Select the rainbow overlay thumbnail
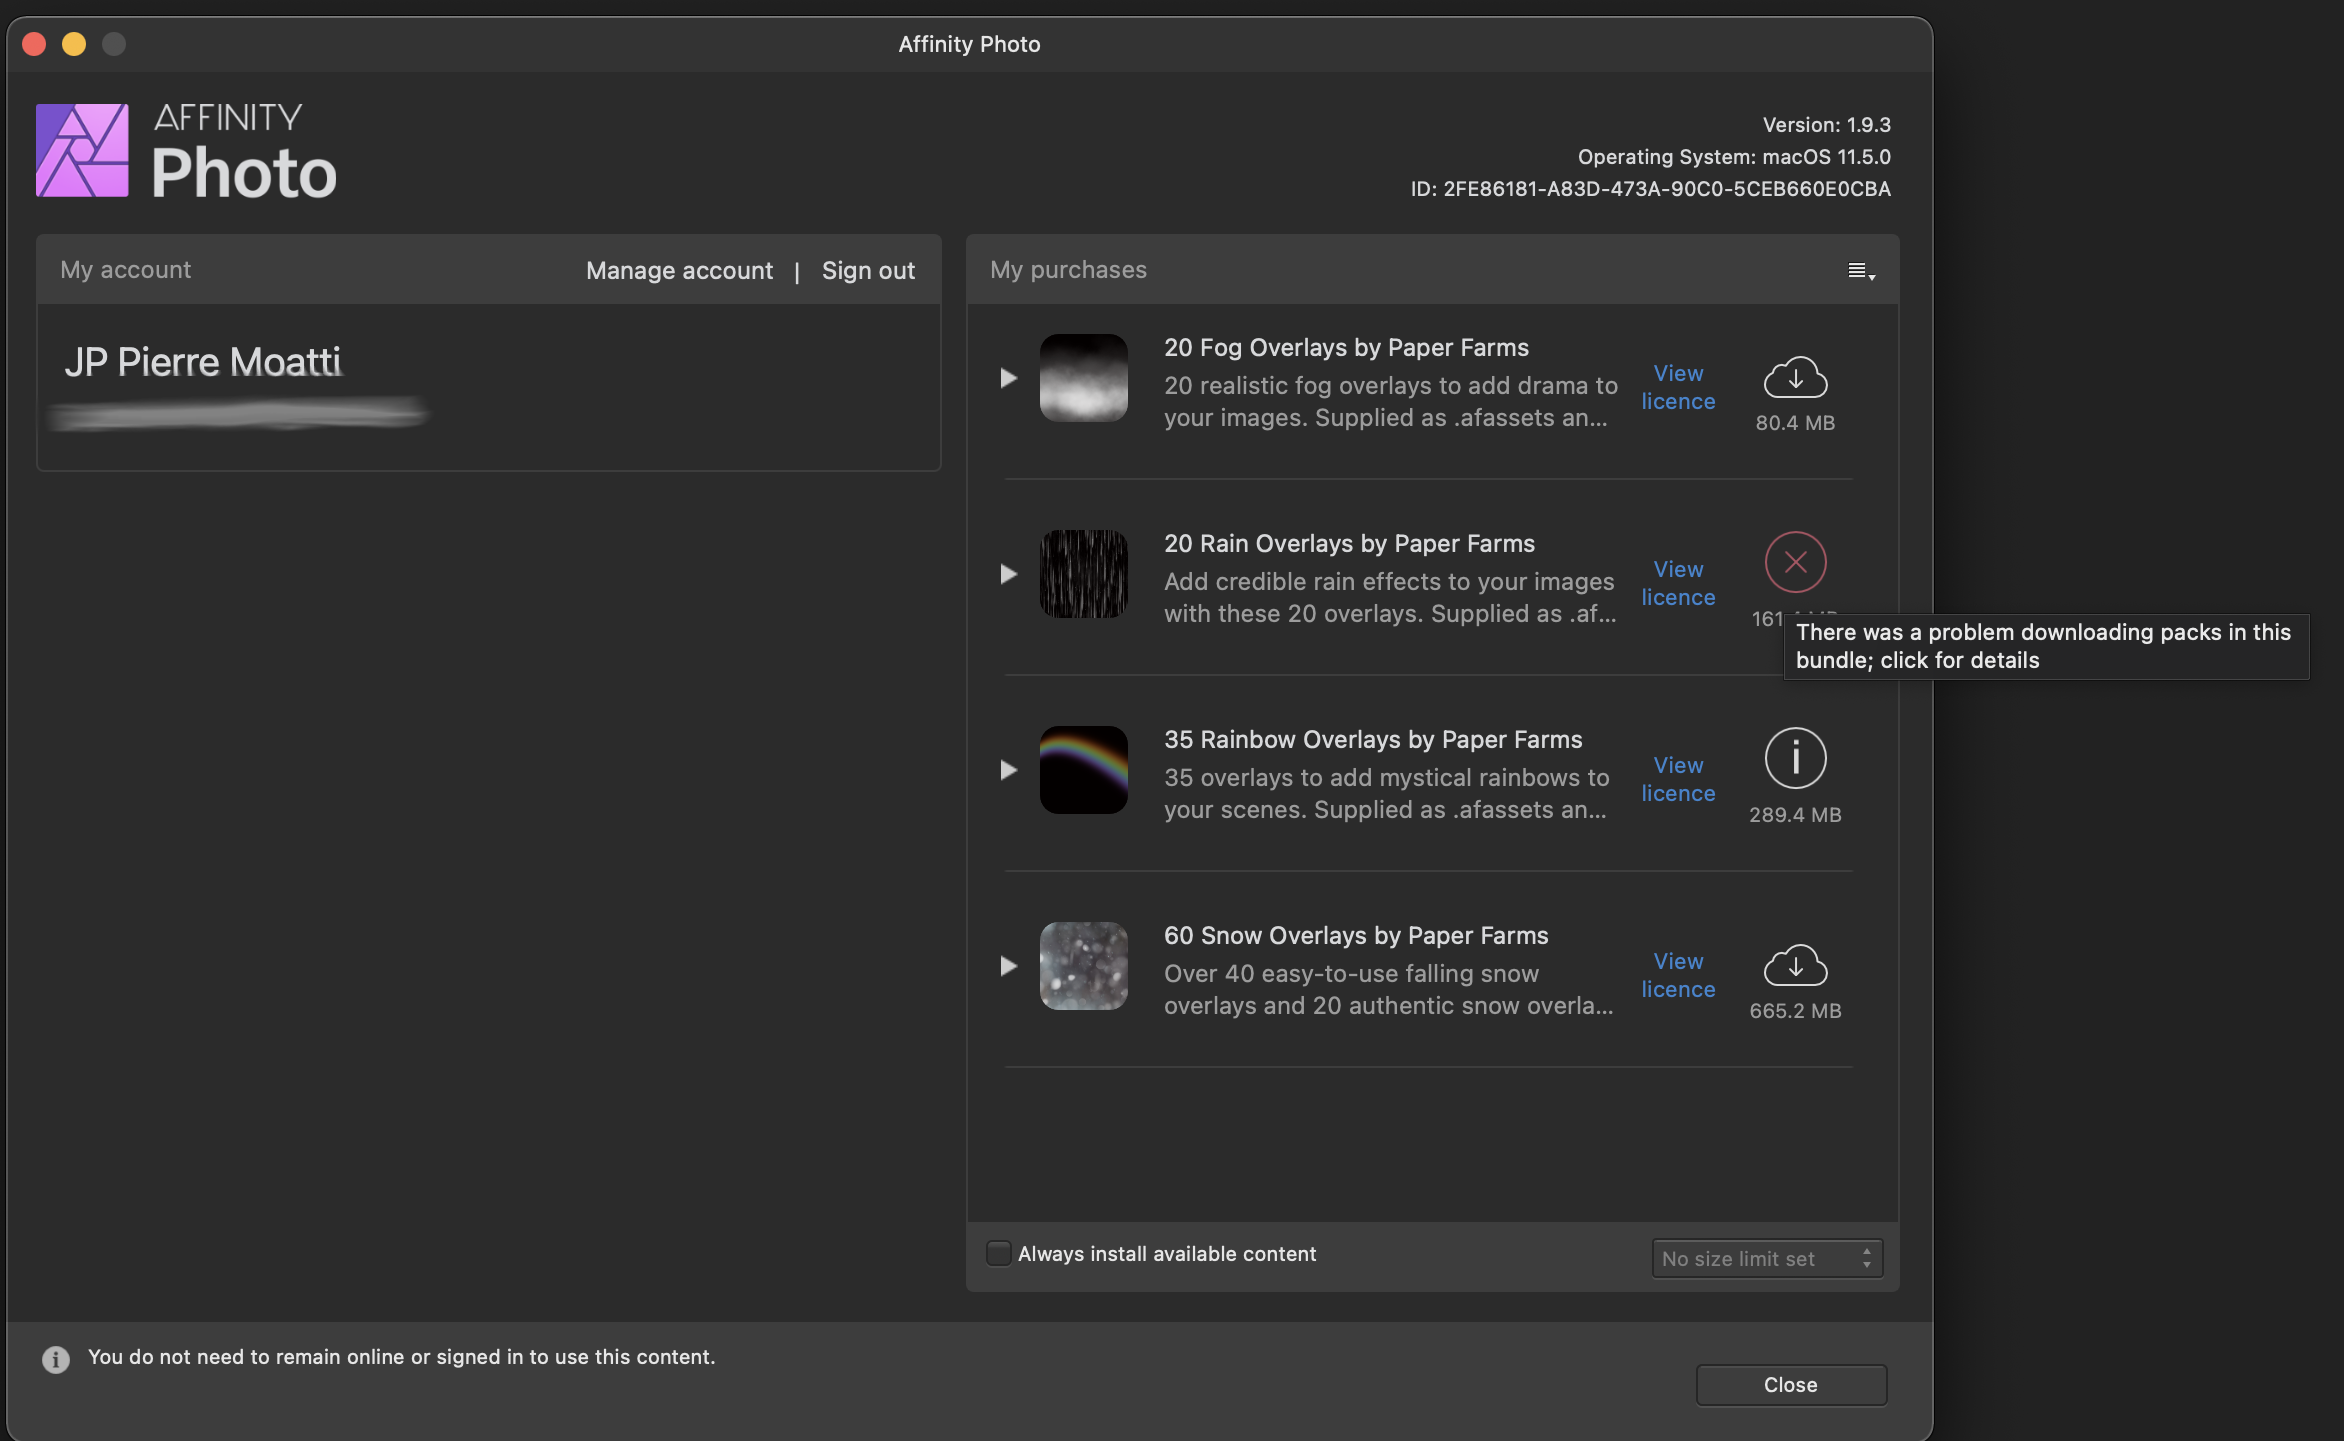 1084,770
